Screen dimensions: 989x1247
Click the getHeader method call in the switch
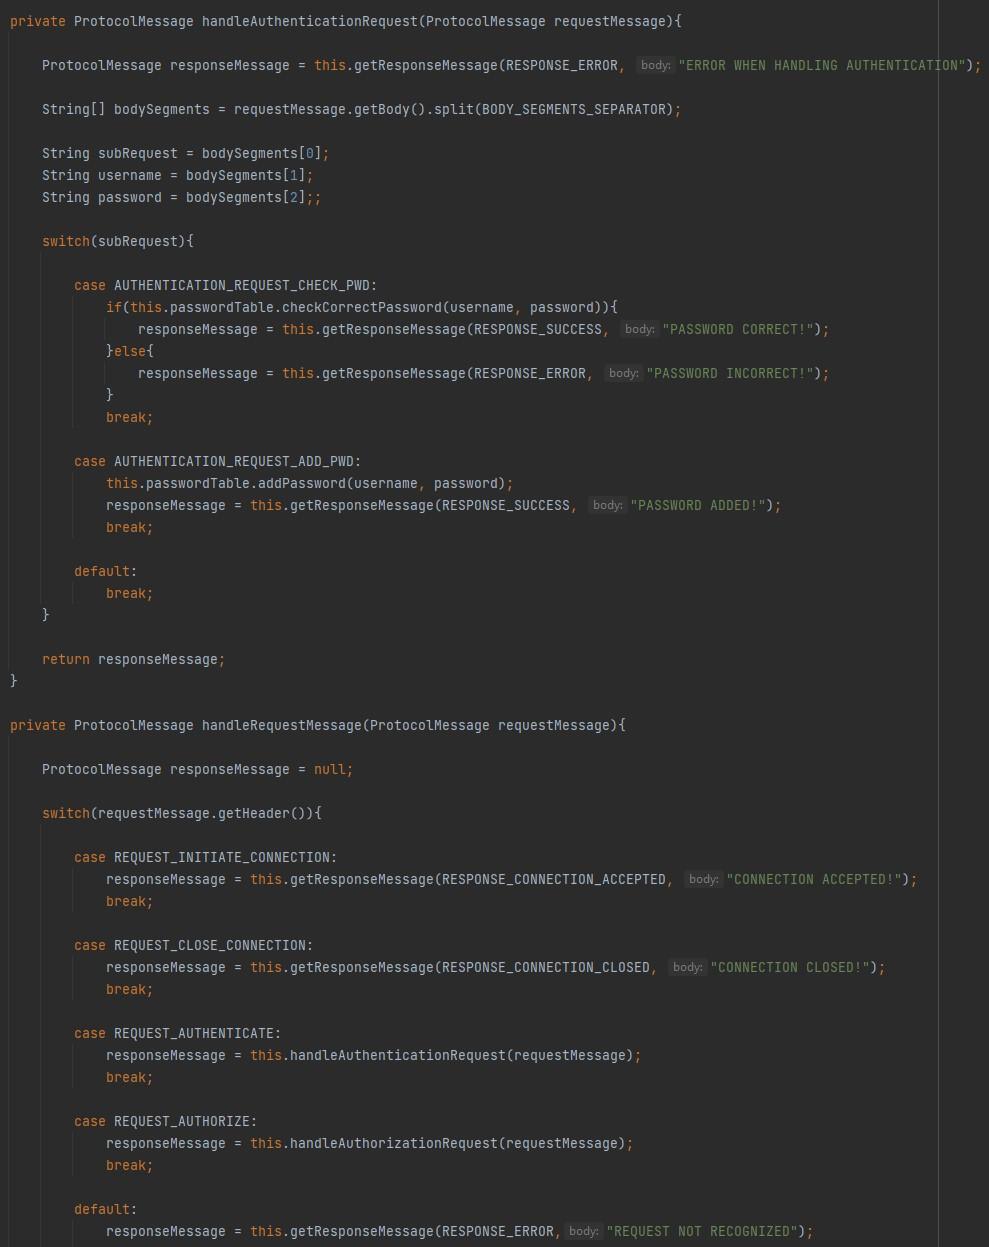[x=253, y=813]
